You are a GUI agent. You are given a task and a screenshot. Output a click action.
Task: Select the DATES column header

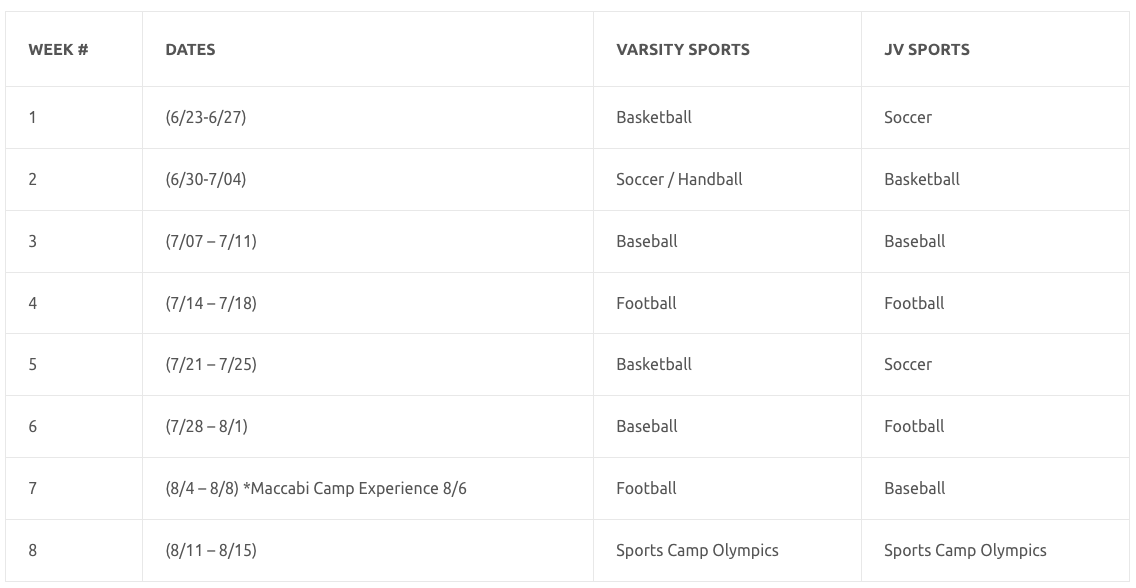[190, 49]
